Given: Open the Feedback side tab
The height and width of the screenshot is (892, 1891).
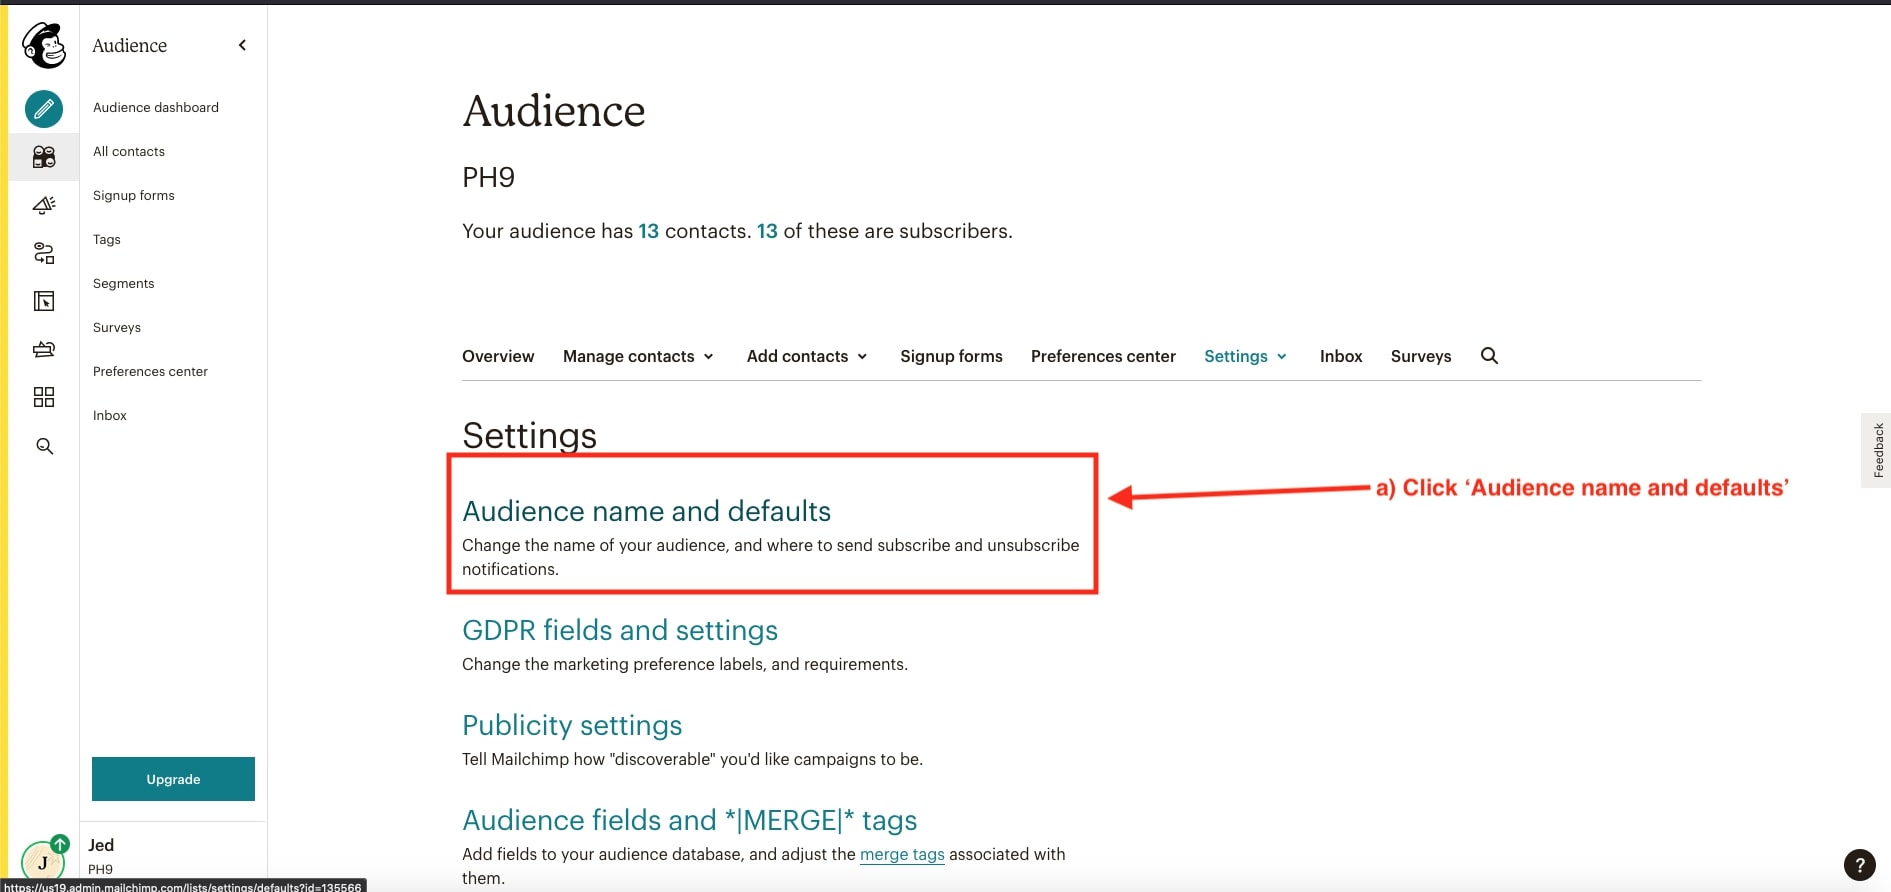Looking at the screenshot, I should [x=1877, y=450].
